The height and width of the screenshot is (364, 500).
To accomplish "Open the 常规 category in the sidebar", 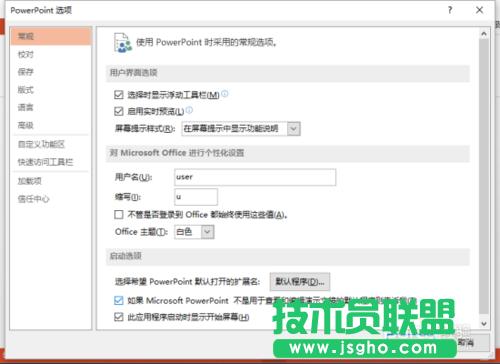I will [51, 36].
